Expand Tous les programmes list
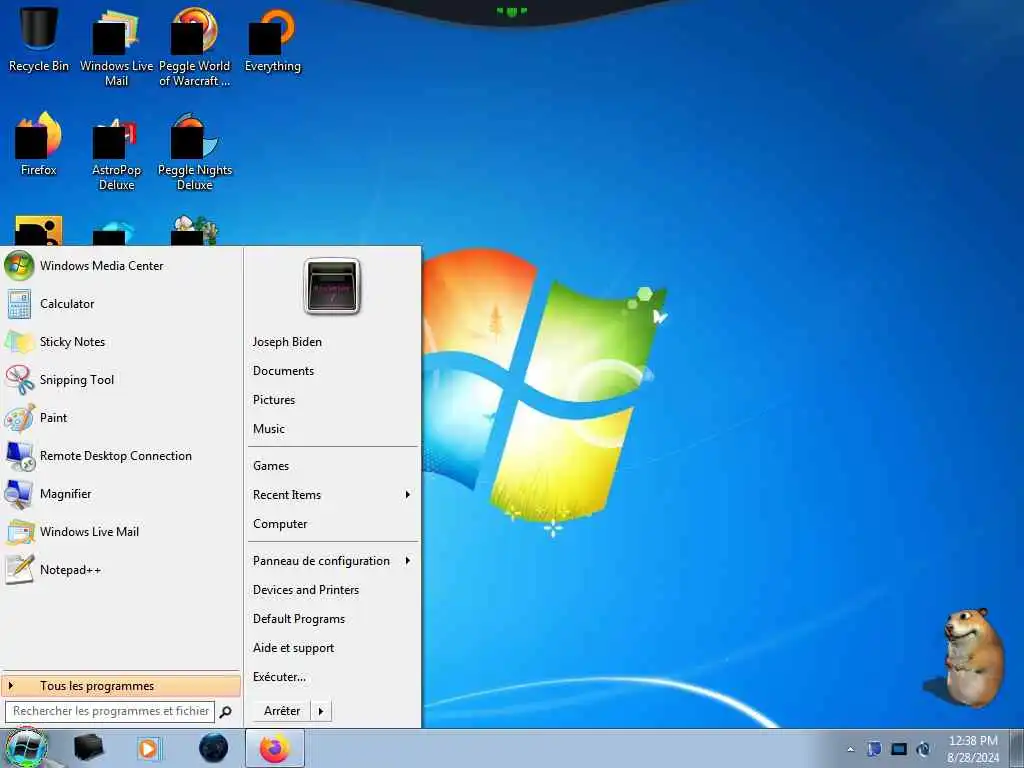Viewport: 1024px width, 768px height. [x=121, y=686]
